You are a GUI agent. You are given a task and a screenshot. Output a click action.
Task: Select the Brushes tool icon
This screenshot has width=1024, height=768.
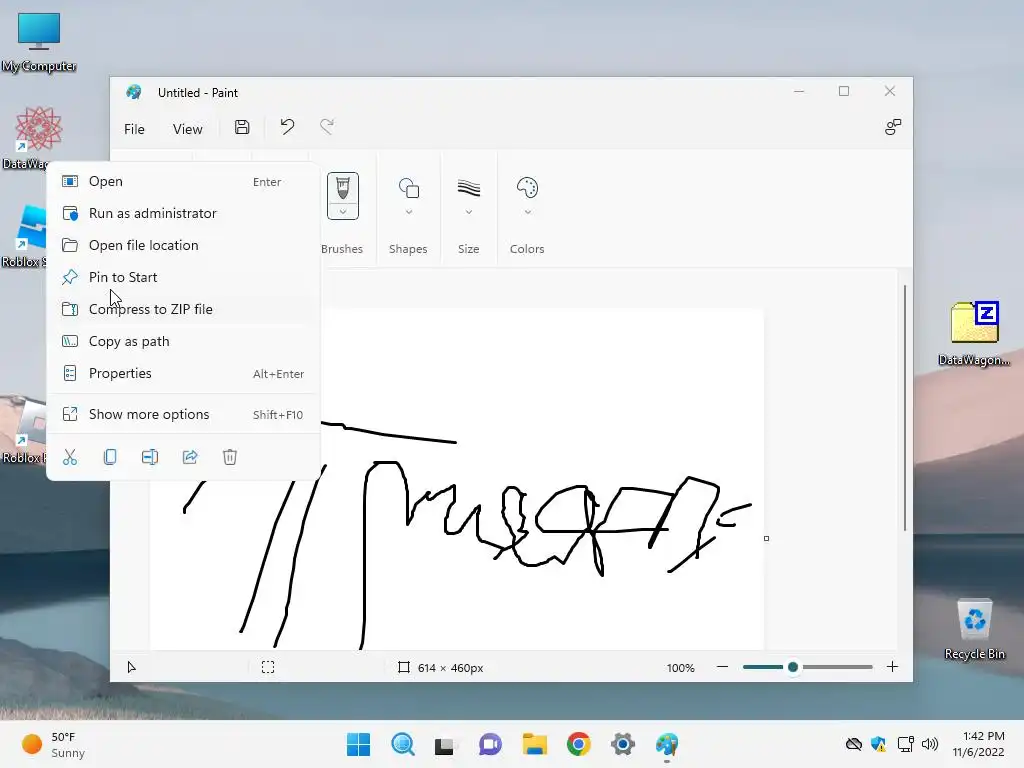[343, 189]
